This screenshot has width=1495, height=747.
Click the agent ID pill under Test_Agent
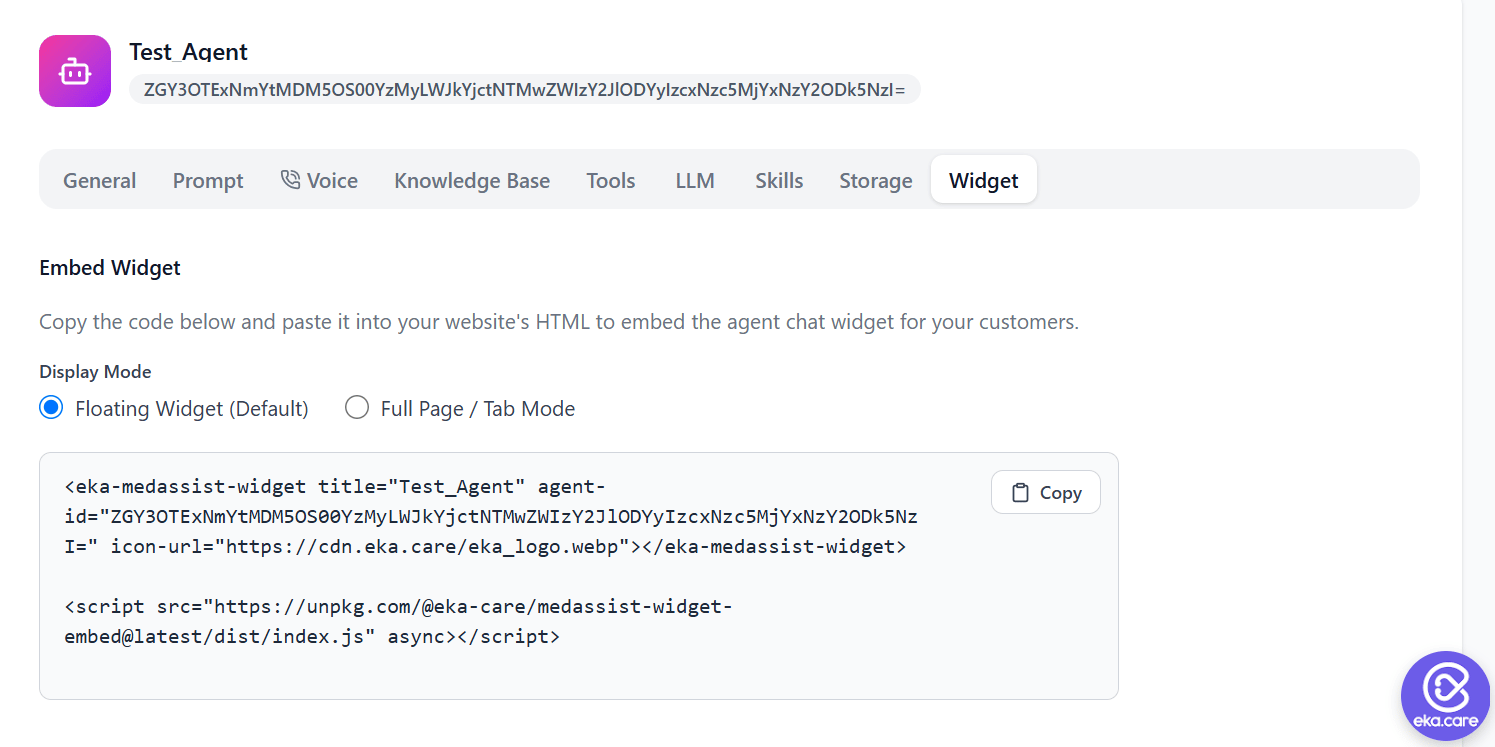click(525, 89)
